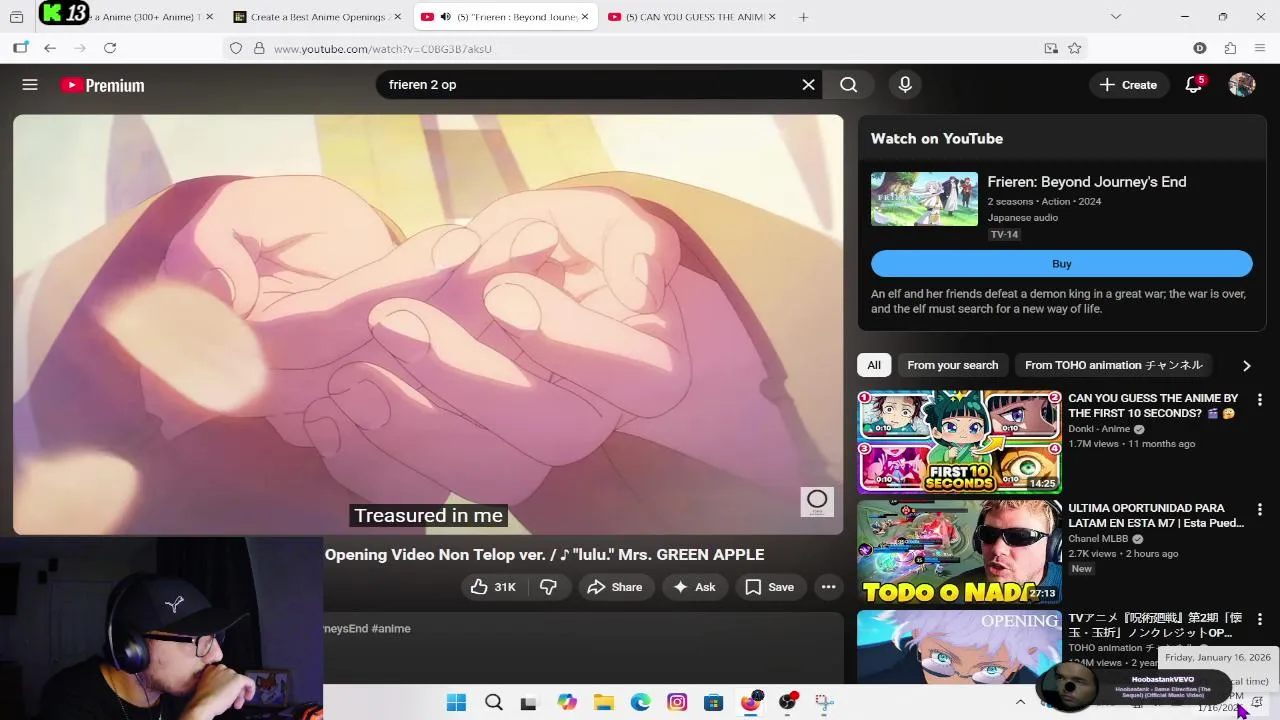This screenshot has width=1280, height=720.
Task: Click the #anime hashtag link
Action: click(x=391, y=628)
